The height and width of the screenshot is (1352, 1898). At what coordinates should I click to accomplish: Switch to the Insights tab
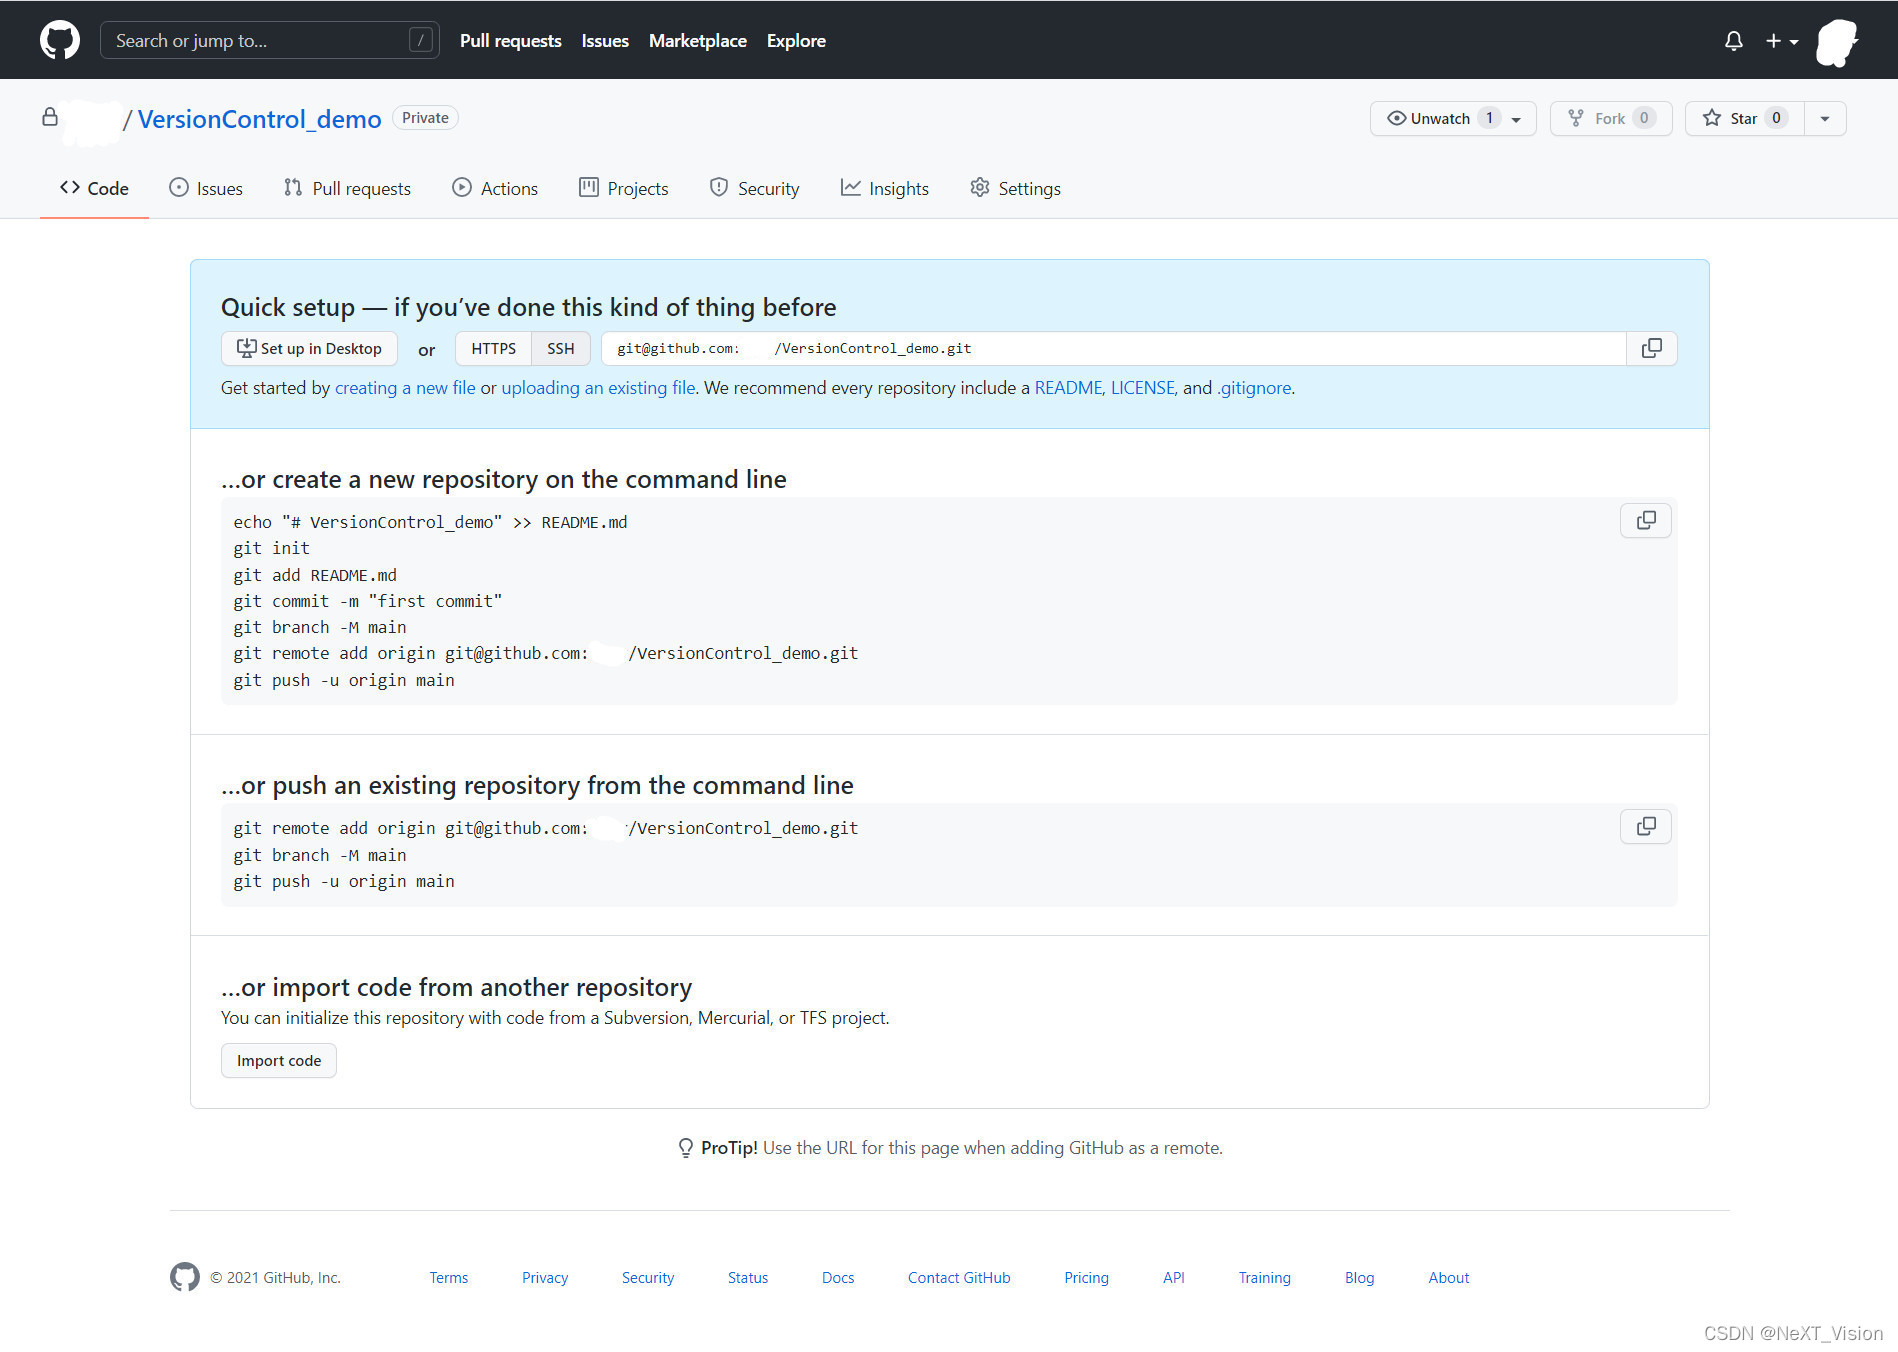coord(885,188)
